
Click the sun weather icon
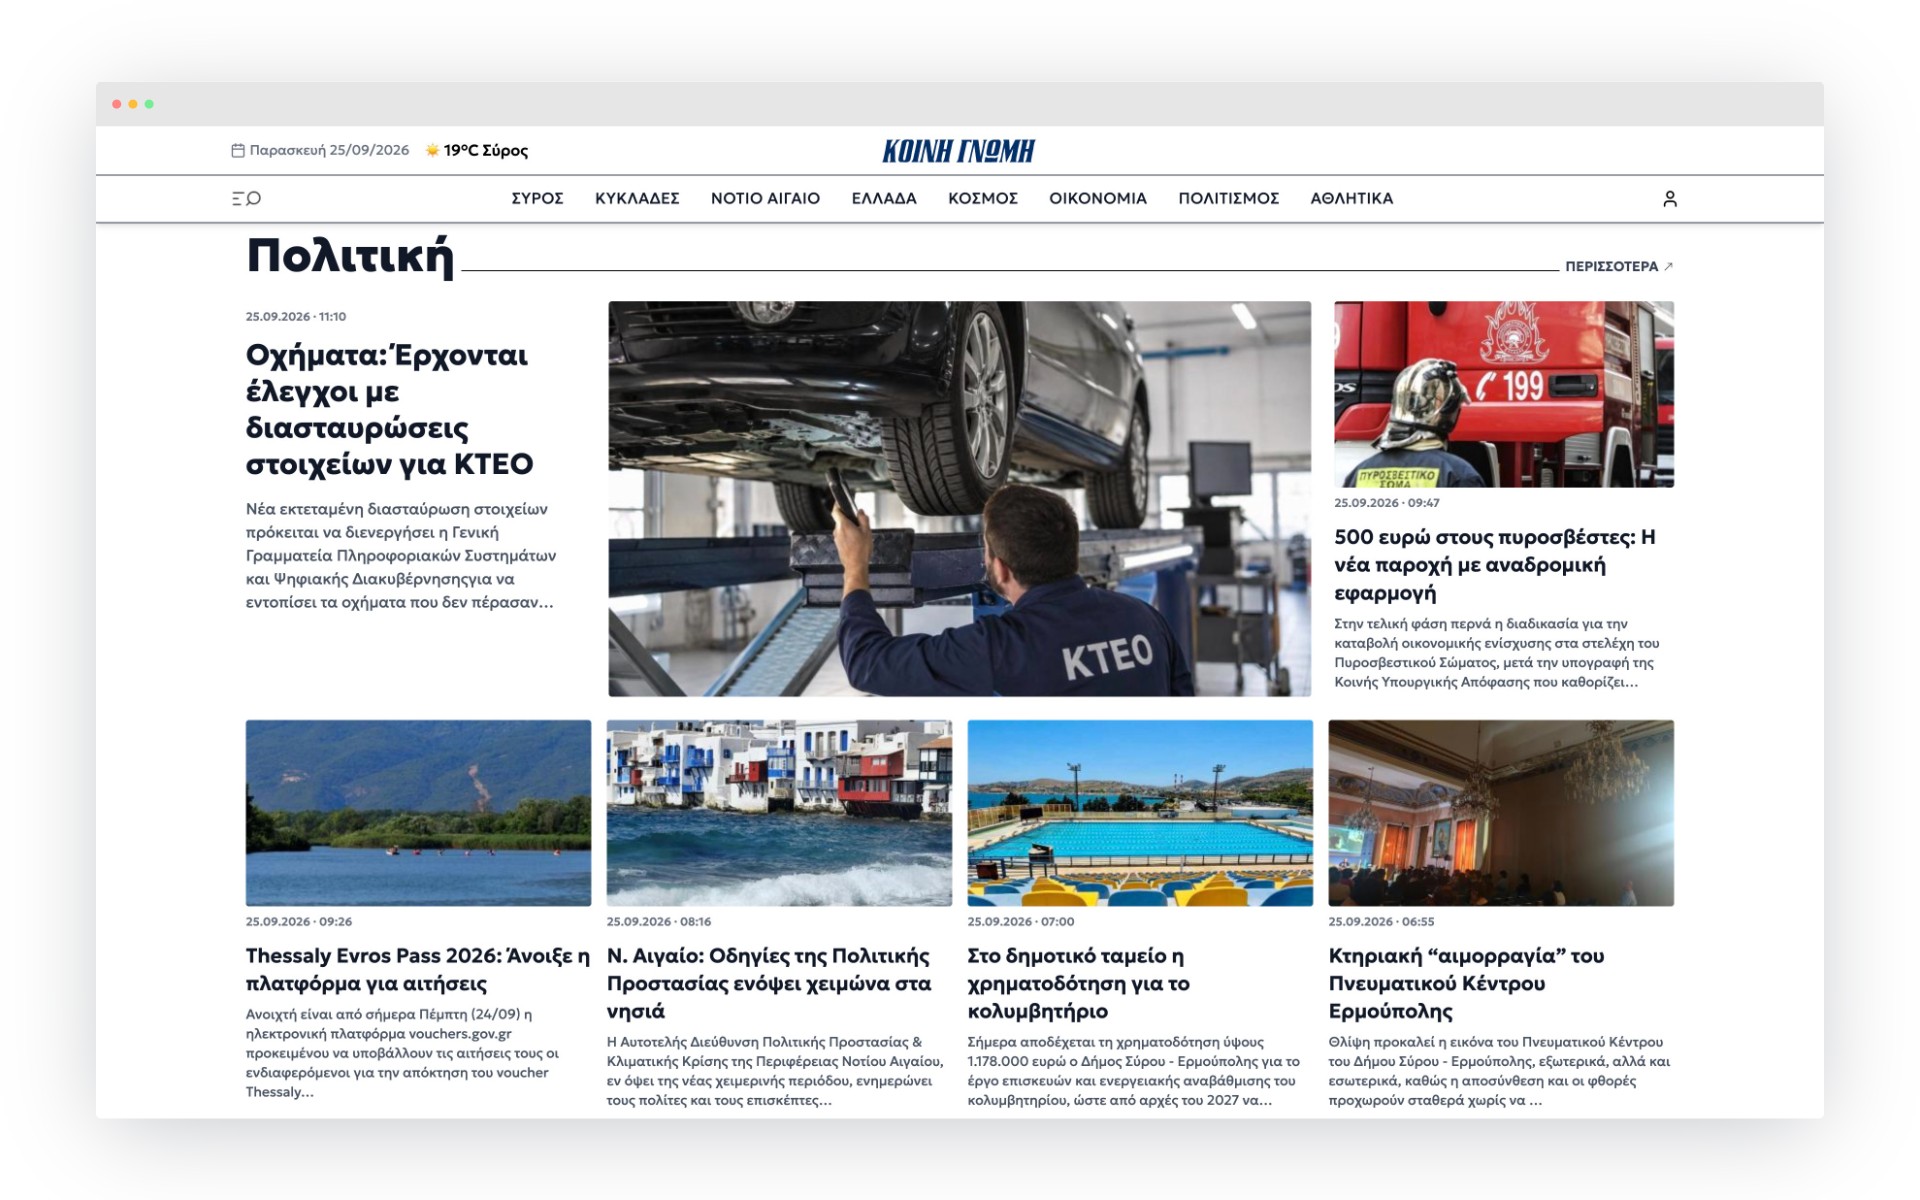(432, 150)
